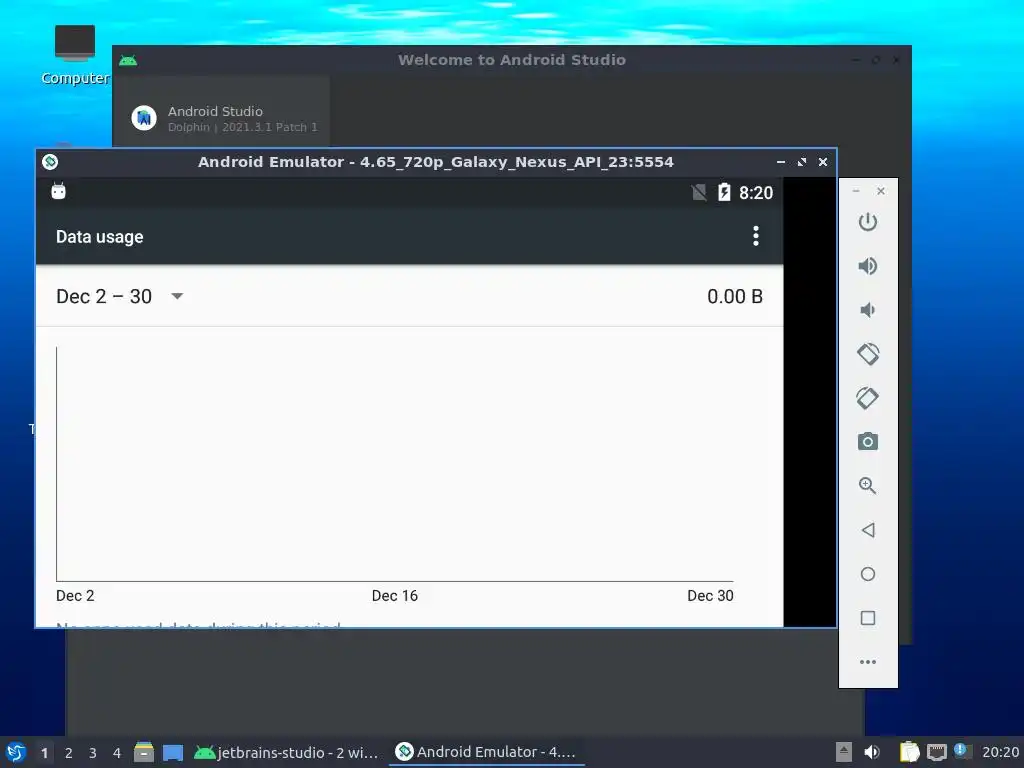Click the Android icon in welcome window titlebar
1024x768 pixels.
point(128,60)
